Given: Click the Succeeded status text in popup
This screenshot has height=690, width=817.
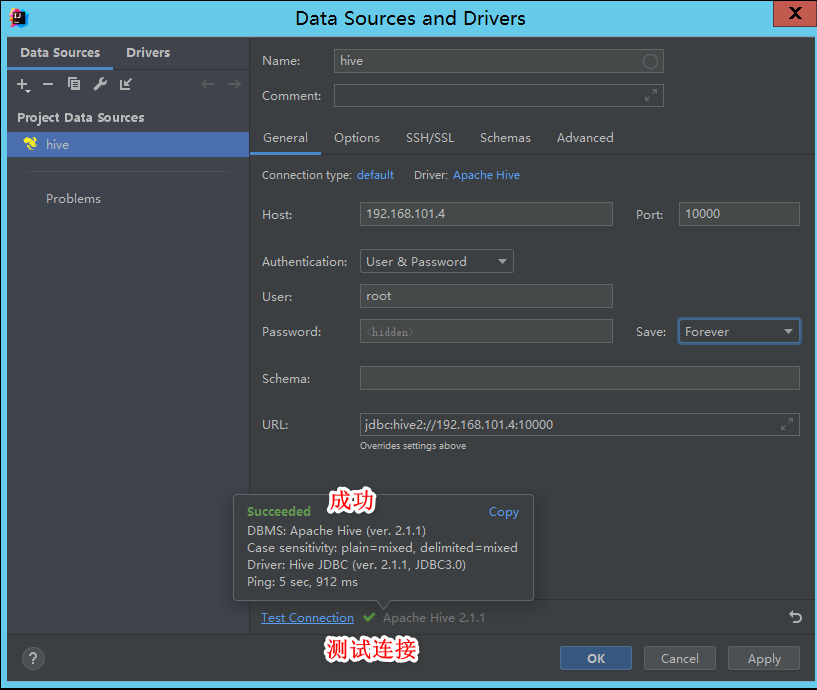Looking at the screenshot, I should click(279, 511).
